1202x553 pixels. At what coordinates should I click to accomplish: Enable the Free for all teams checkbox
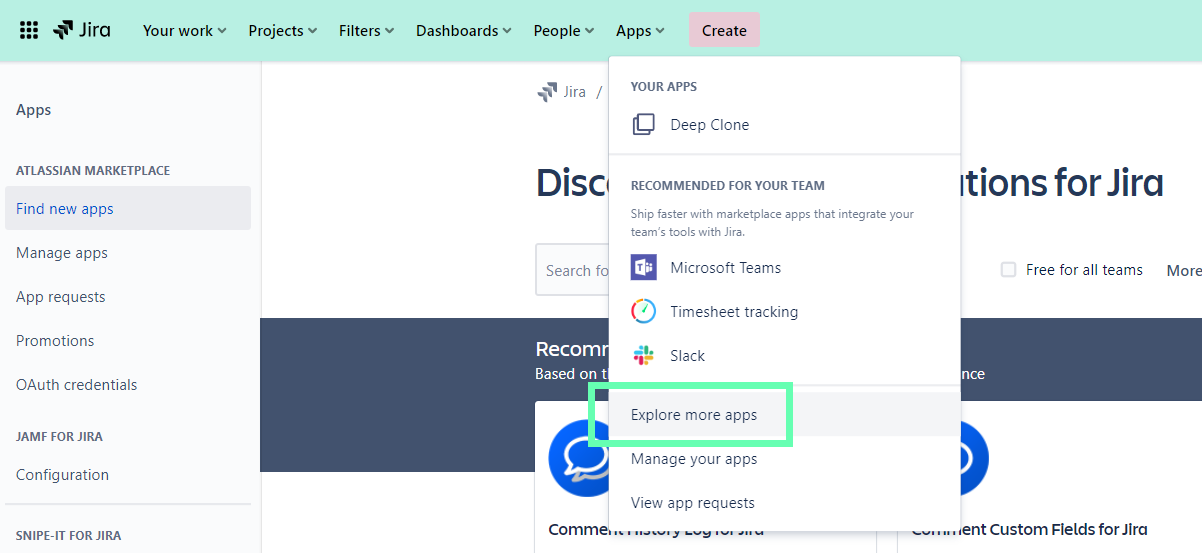tap(1008, 270)
